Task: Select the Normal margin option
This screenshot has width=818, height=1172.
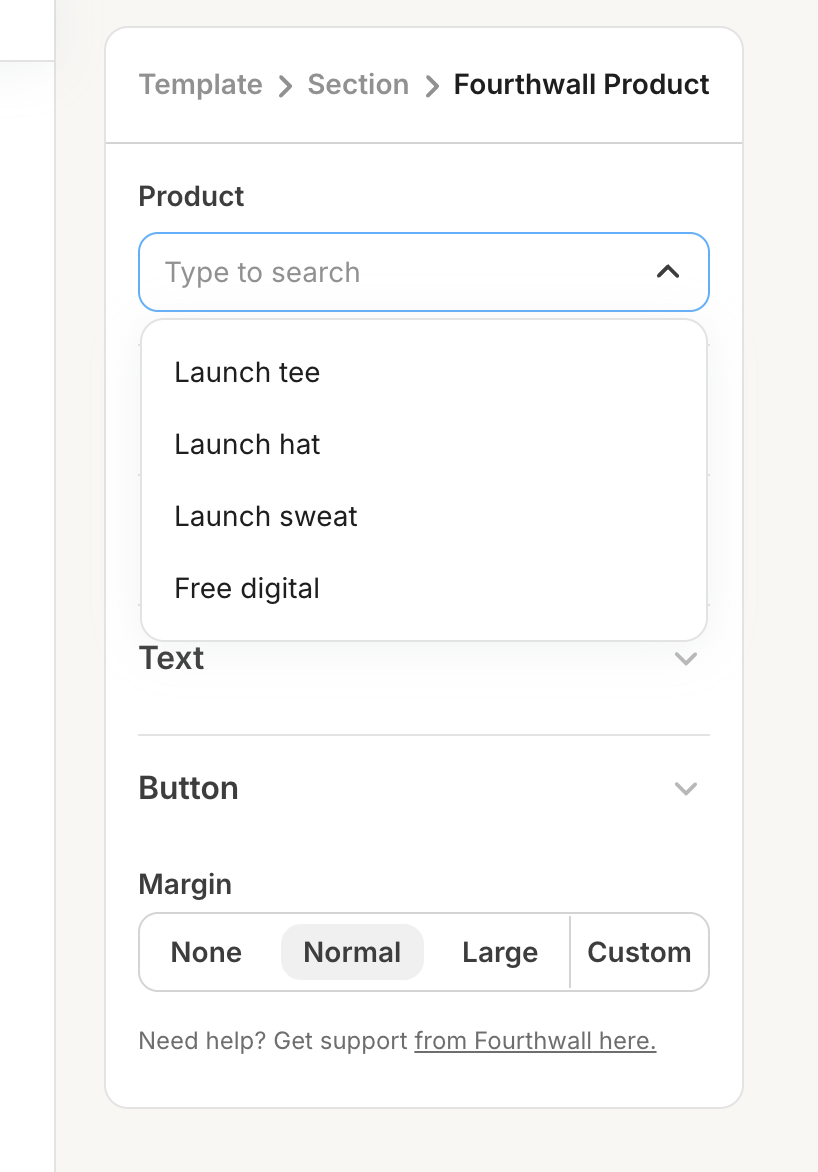Action: 352,952
